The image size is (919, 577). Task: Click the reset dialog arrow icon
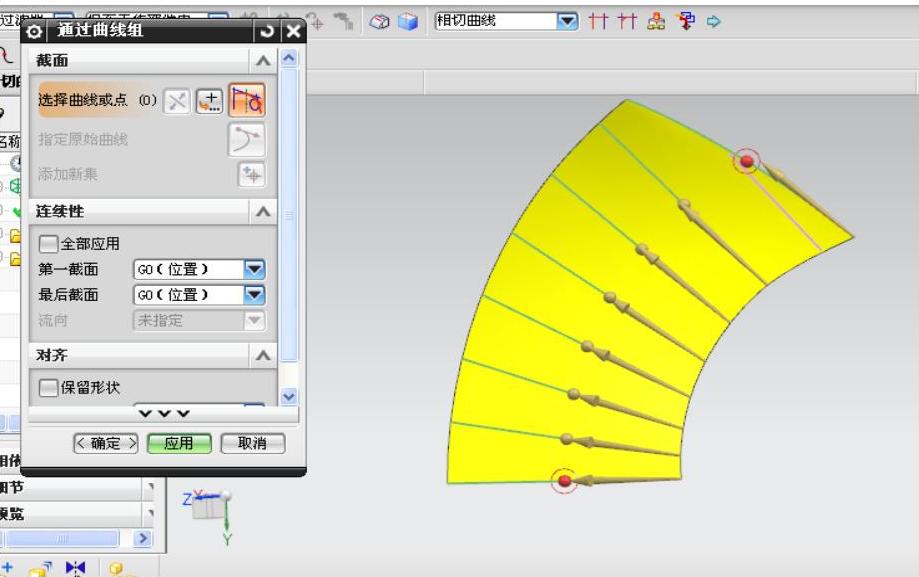pyautogui.click(x=267, y=30)
